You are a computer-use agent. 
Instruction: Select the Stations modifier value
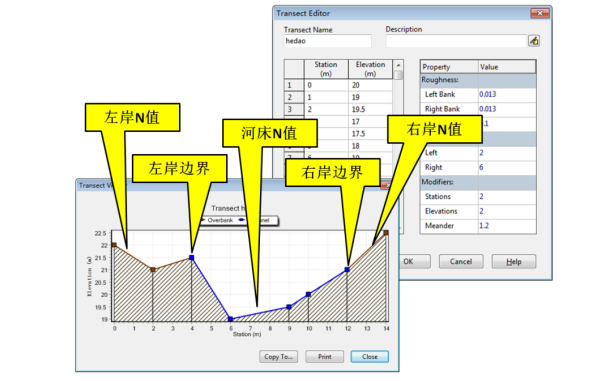(x=507, y=197)
